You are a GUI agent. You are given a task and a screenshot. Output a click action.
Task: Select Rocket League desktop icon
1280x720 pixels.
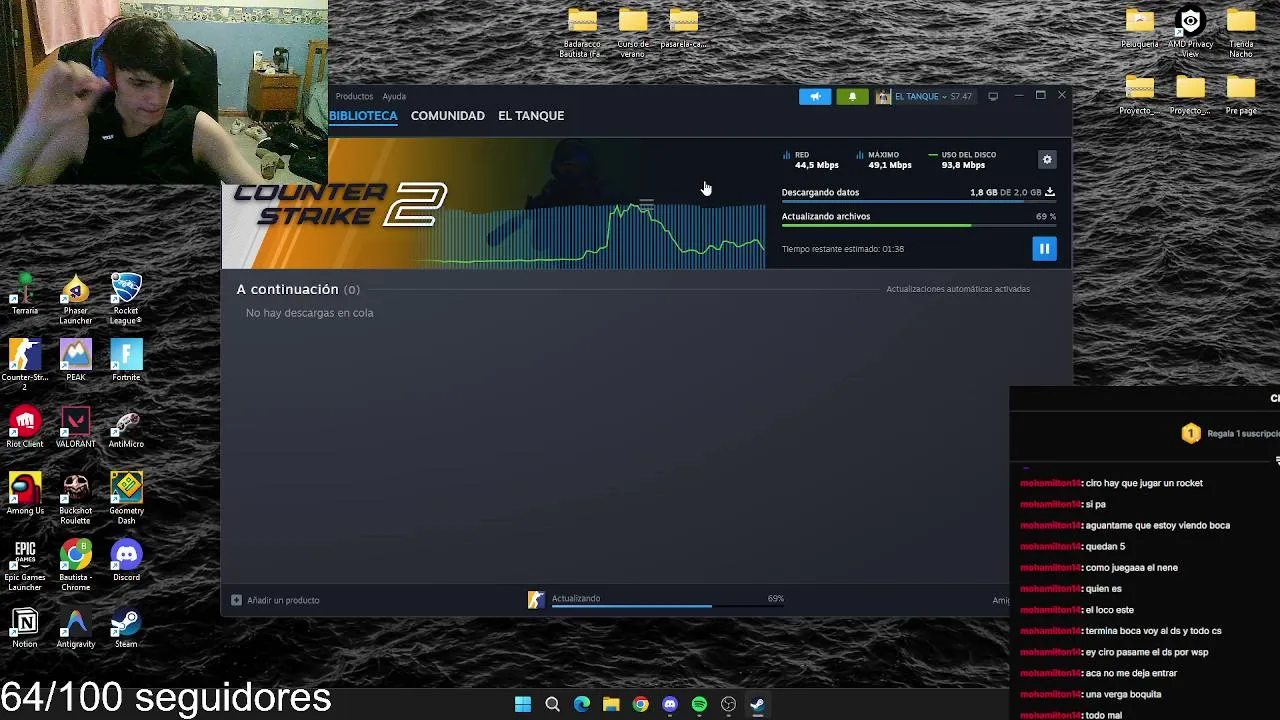(x=126, y=299)
